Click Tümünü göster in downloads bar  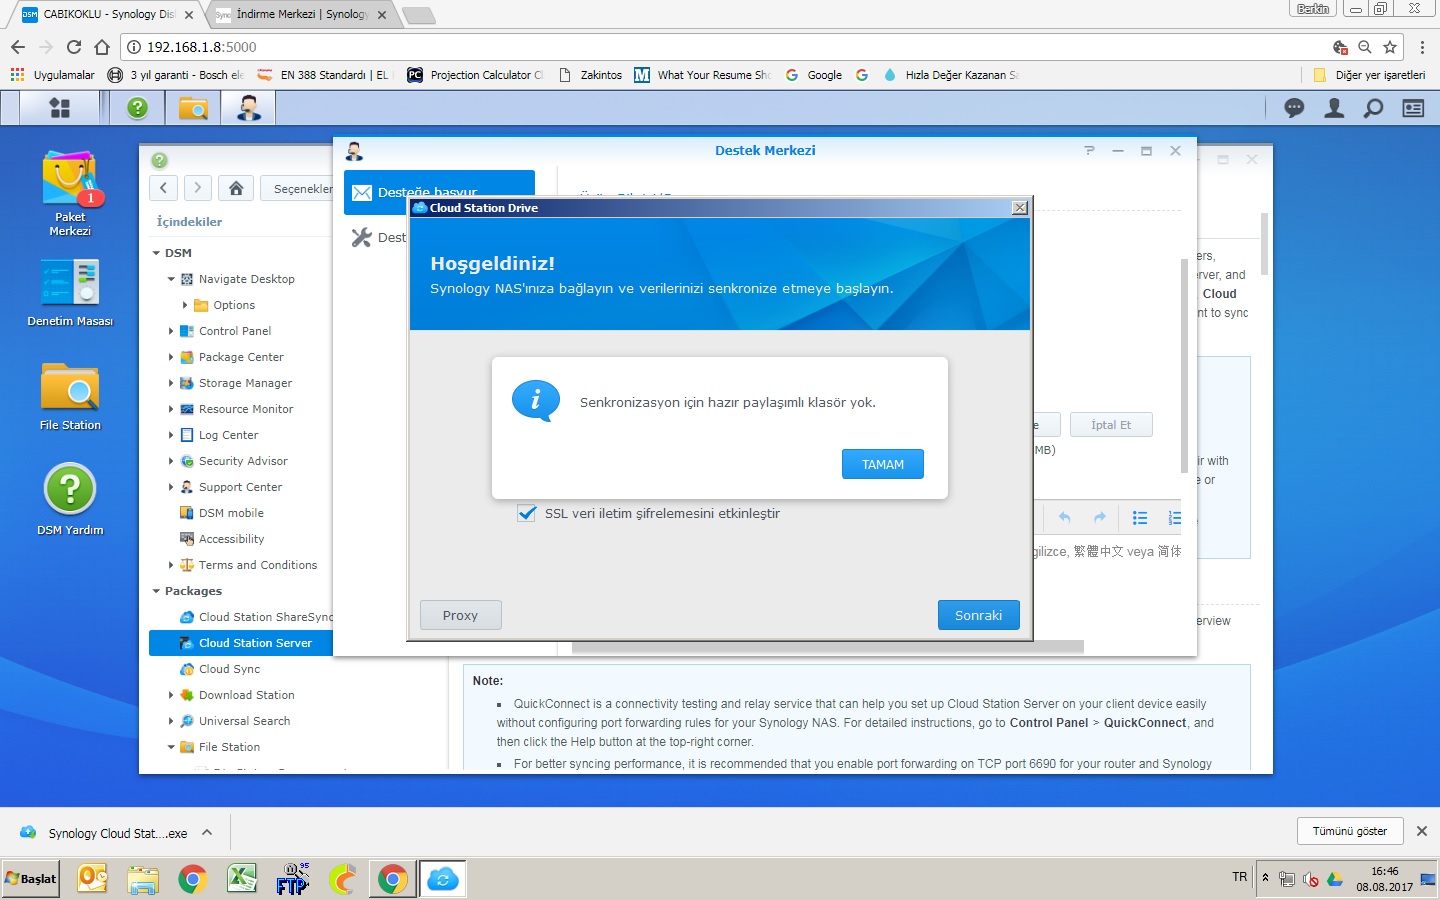point(1349,831)
